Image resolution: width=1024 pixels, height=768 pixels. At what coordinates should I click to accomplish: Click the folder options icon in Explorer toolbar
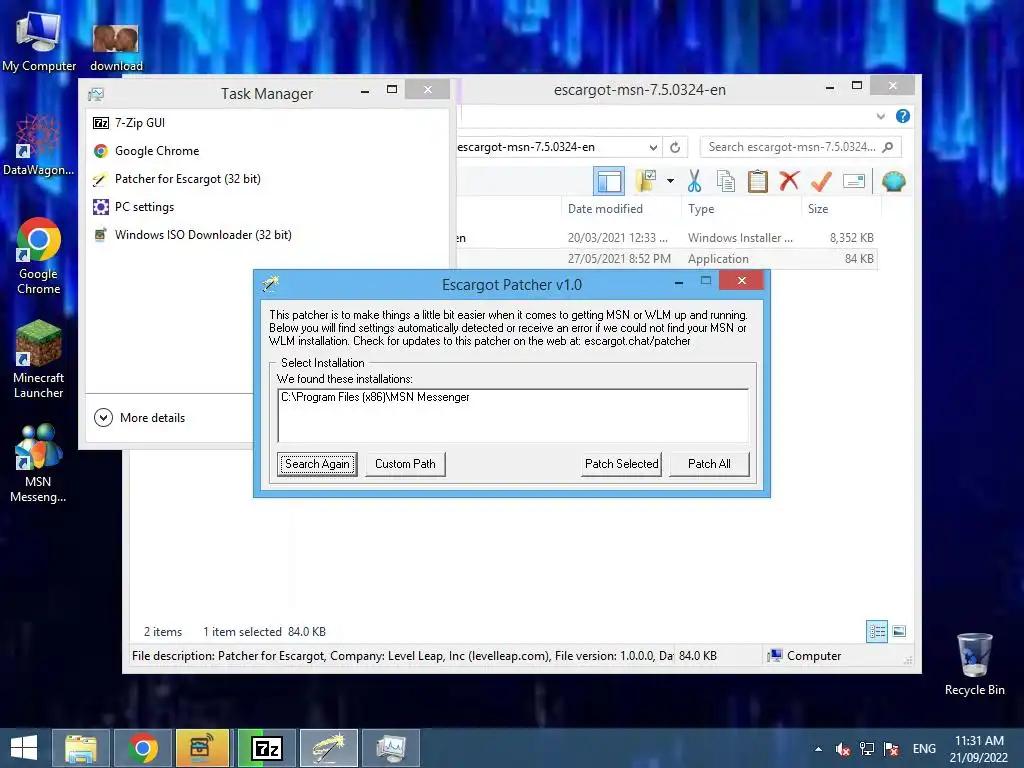coord(646,181)
